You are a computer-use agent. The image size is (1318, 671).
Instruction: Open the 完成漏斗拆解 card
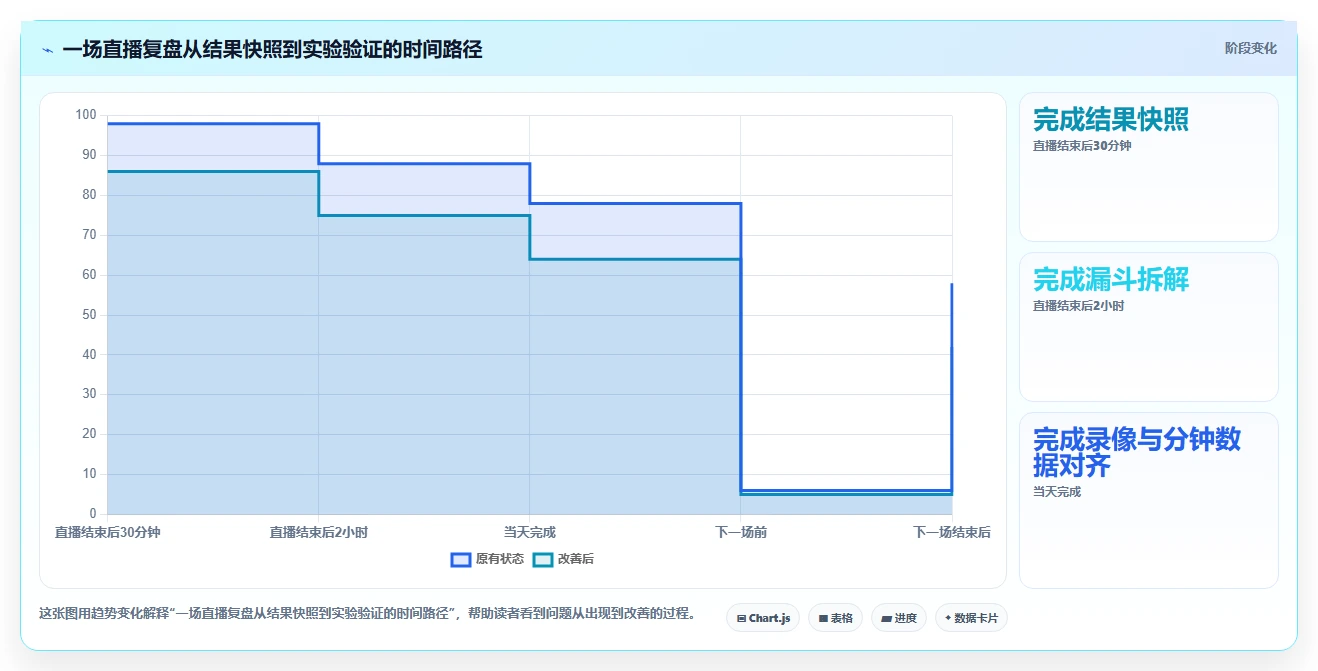pos(1148,327)
